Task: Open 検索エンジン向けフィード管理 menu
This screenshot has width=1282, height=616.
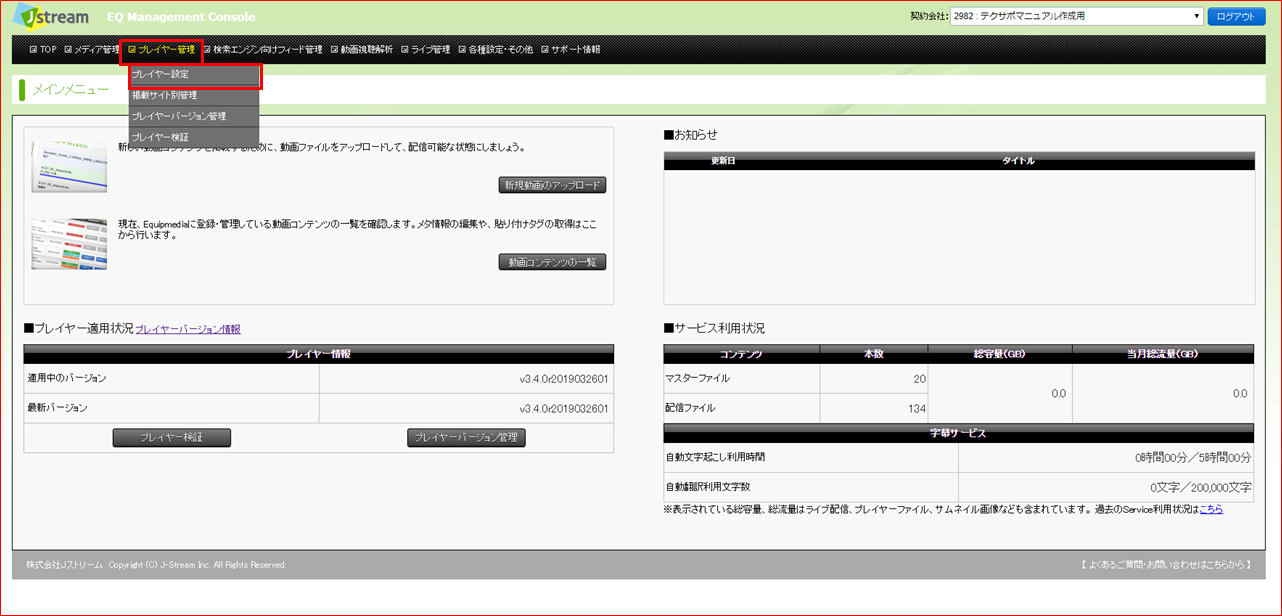Action: point(263,49)
